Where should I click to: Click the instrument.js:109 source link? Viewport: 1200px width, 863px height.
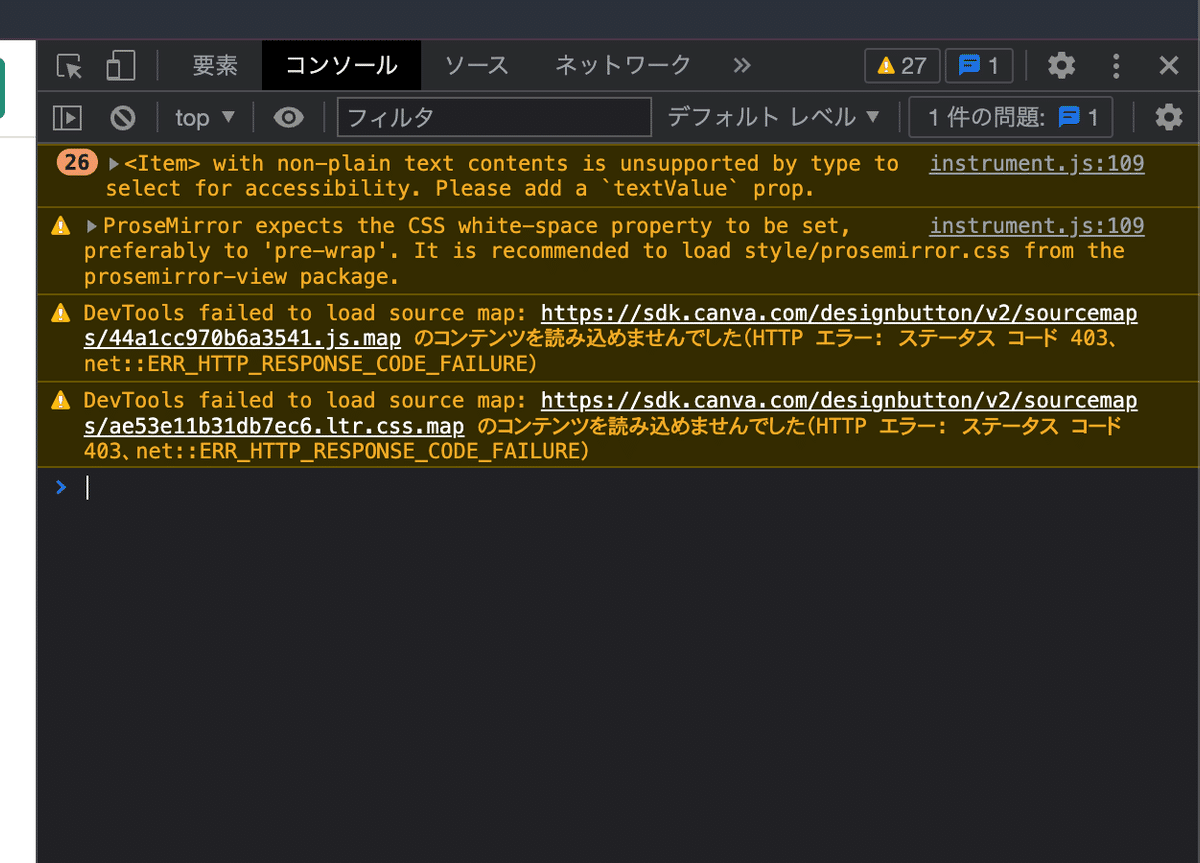pos(1036,163)
